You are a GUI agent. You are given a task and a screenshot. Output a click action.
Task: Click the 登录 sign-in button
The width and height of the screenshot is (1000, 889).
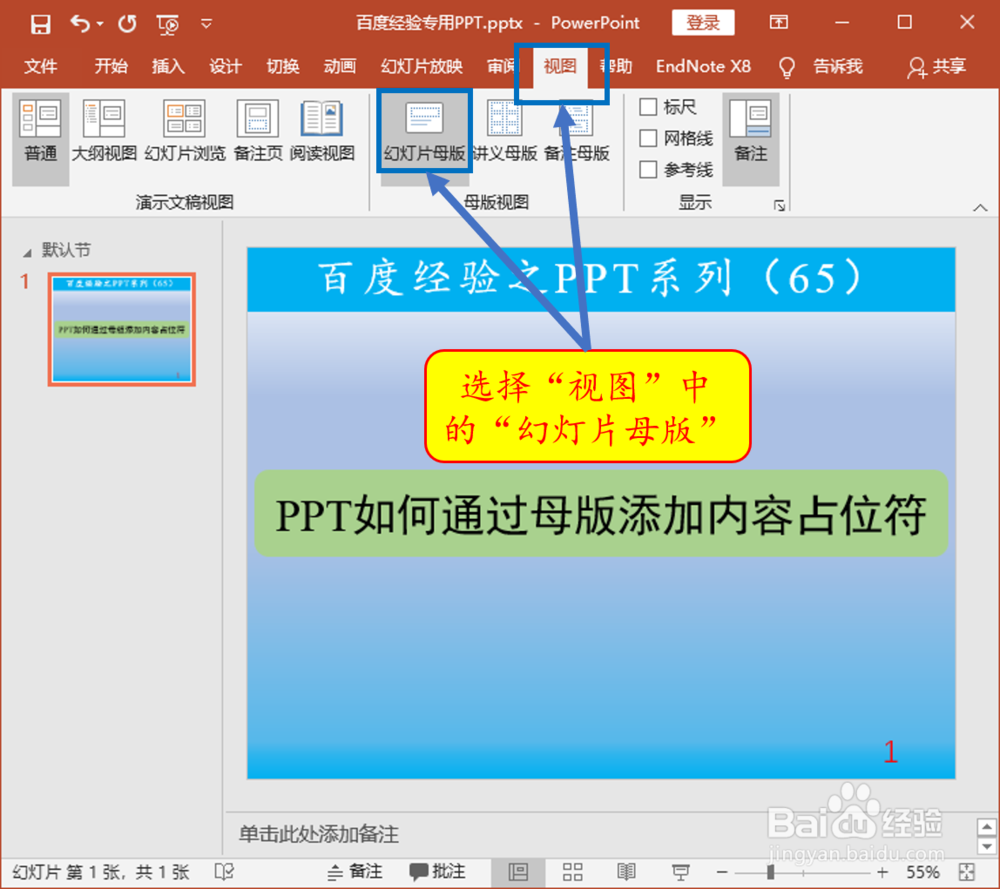[703, 23]
